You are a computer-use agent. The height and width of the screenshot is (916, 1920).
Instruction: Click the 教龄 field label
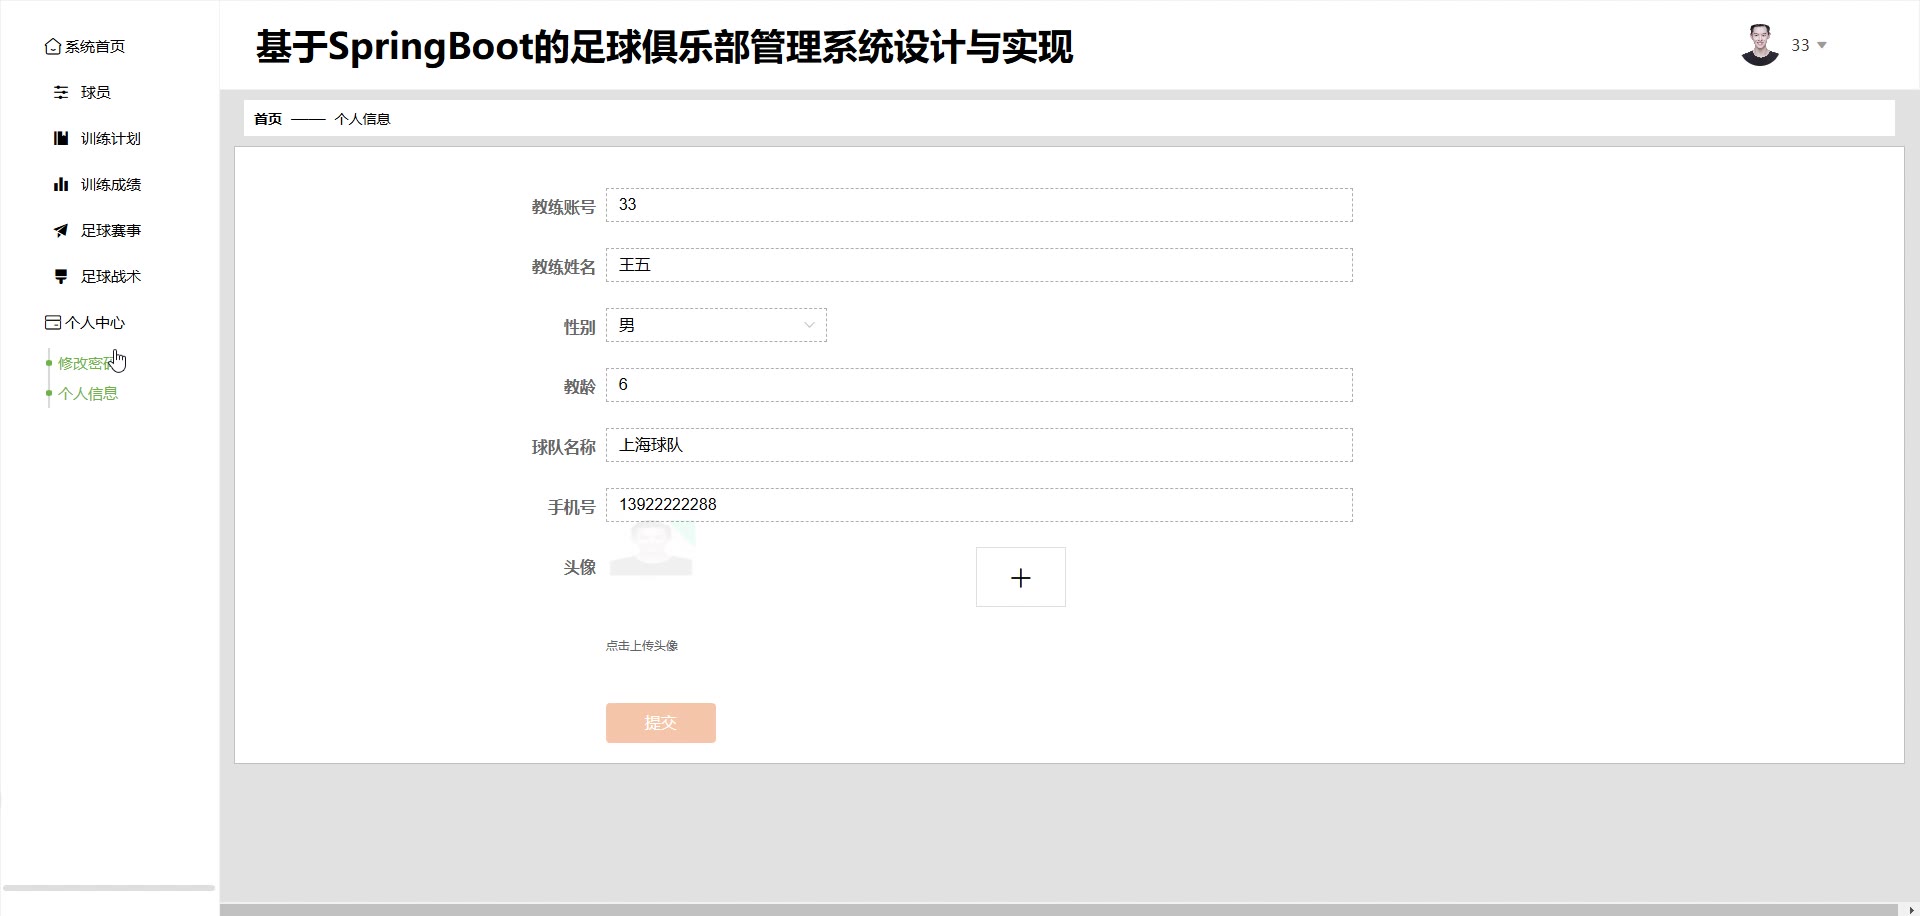click(580, 387)
